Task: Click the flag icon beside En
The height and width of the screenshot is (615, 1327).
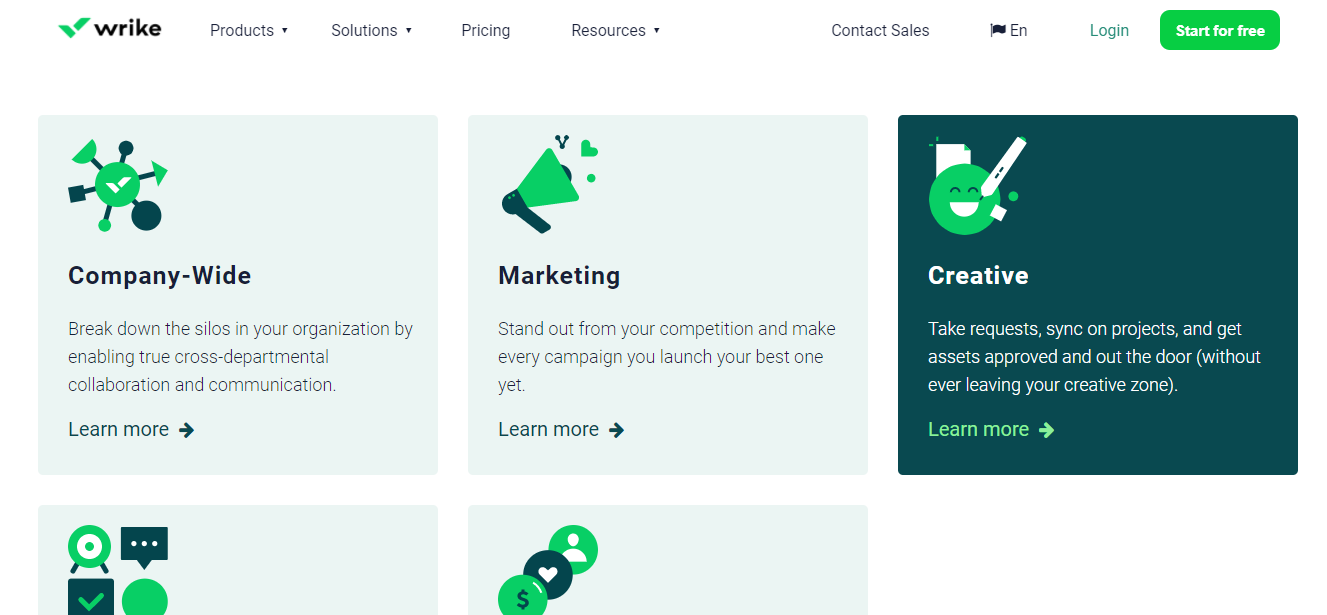Action: point(998,30)
